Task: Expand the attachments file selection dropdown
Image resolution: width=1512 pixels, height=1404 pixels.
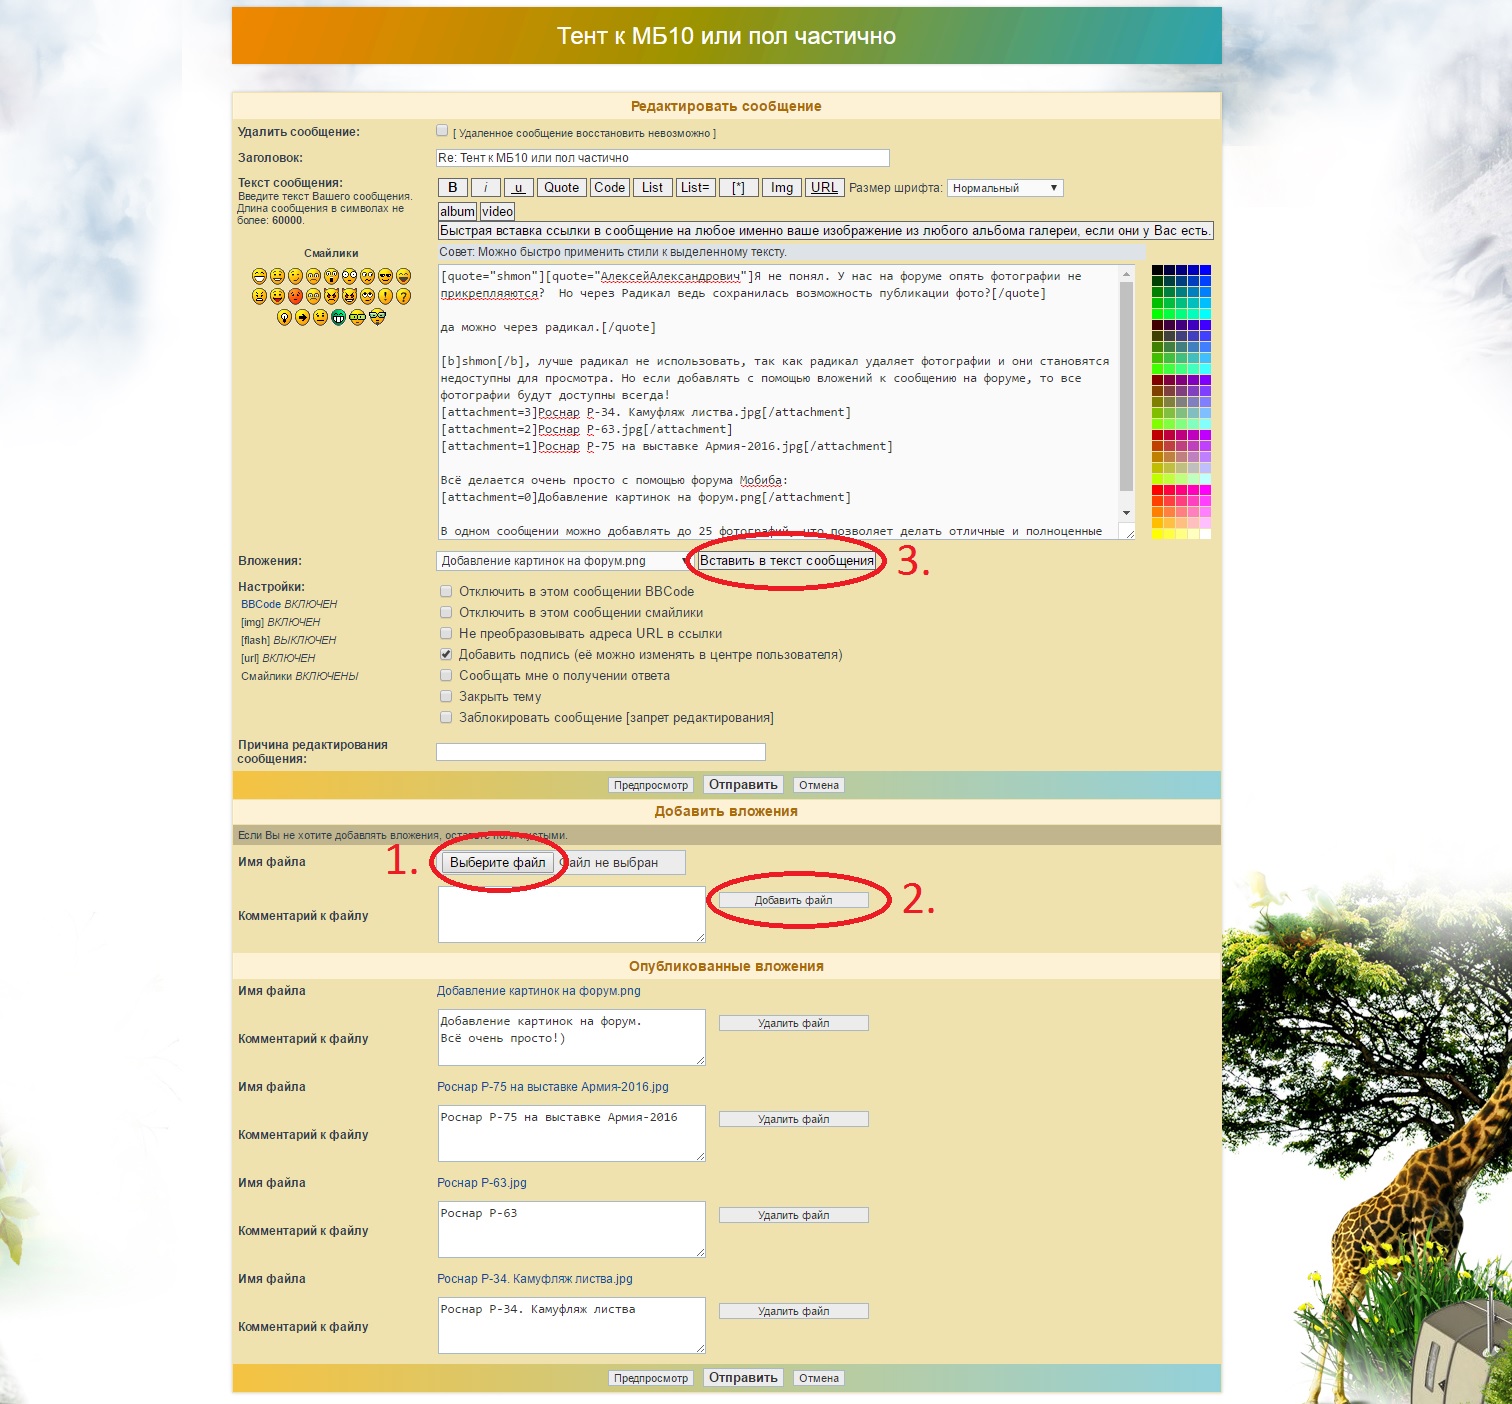Action: (x=563, y=561)
